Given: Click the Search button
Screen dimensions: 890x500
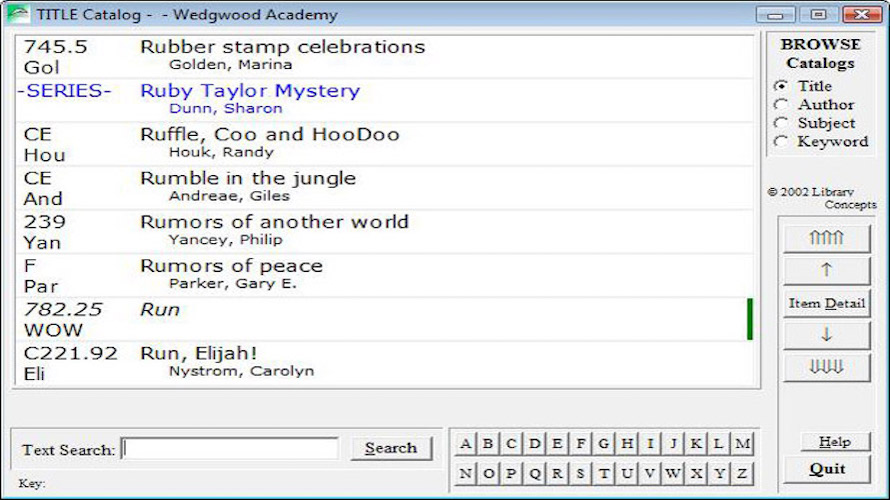Looking at the screenshot, I should pyautogui.click(x=390, y=449).
